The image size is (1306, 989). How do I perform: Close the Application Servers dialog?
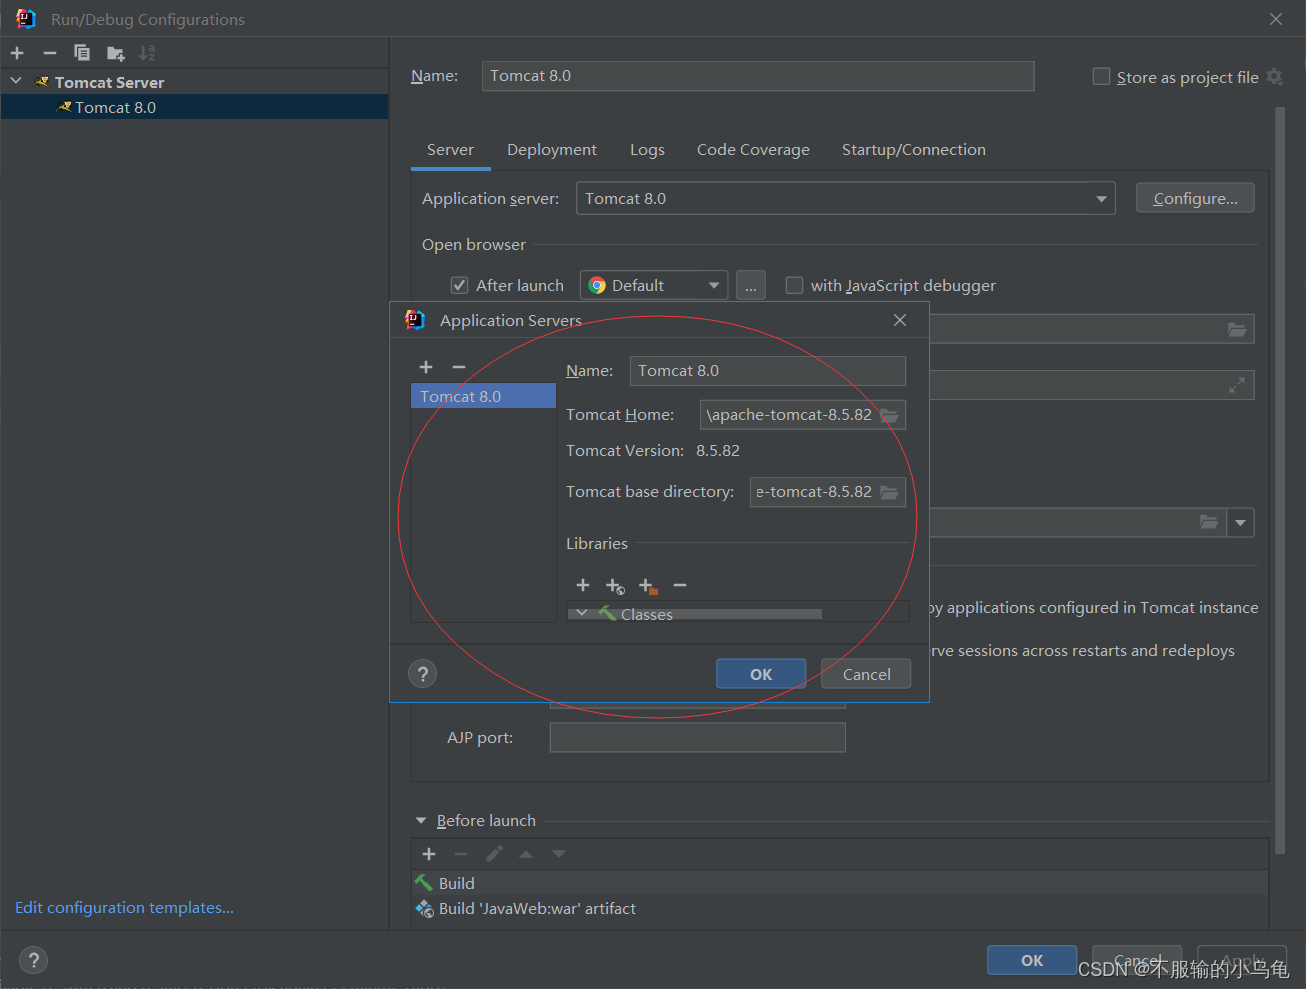pos(900,320)
